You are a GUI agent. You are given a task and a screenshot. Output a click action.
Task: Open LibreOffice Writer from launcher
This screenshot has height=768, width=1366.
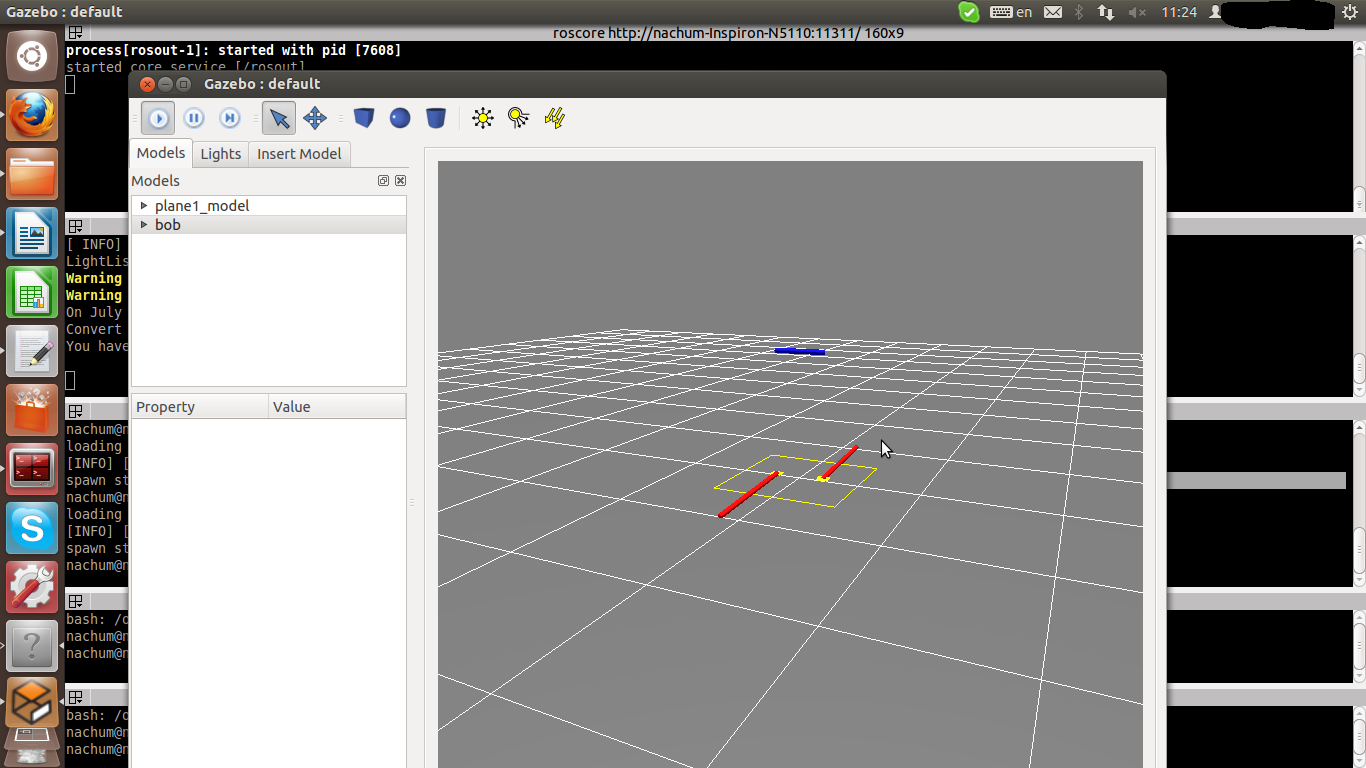coord(32,233)
